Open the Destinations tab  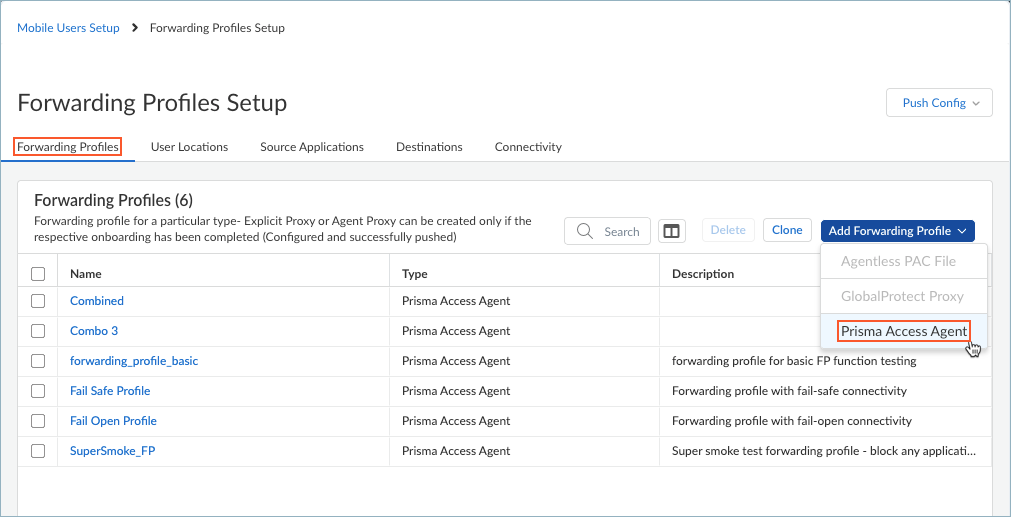point(429,147)
